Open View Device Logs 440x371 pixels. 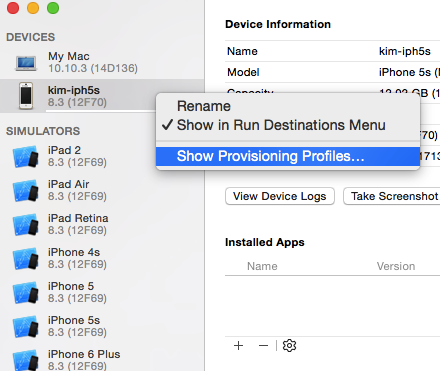280,196
